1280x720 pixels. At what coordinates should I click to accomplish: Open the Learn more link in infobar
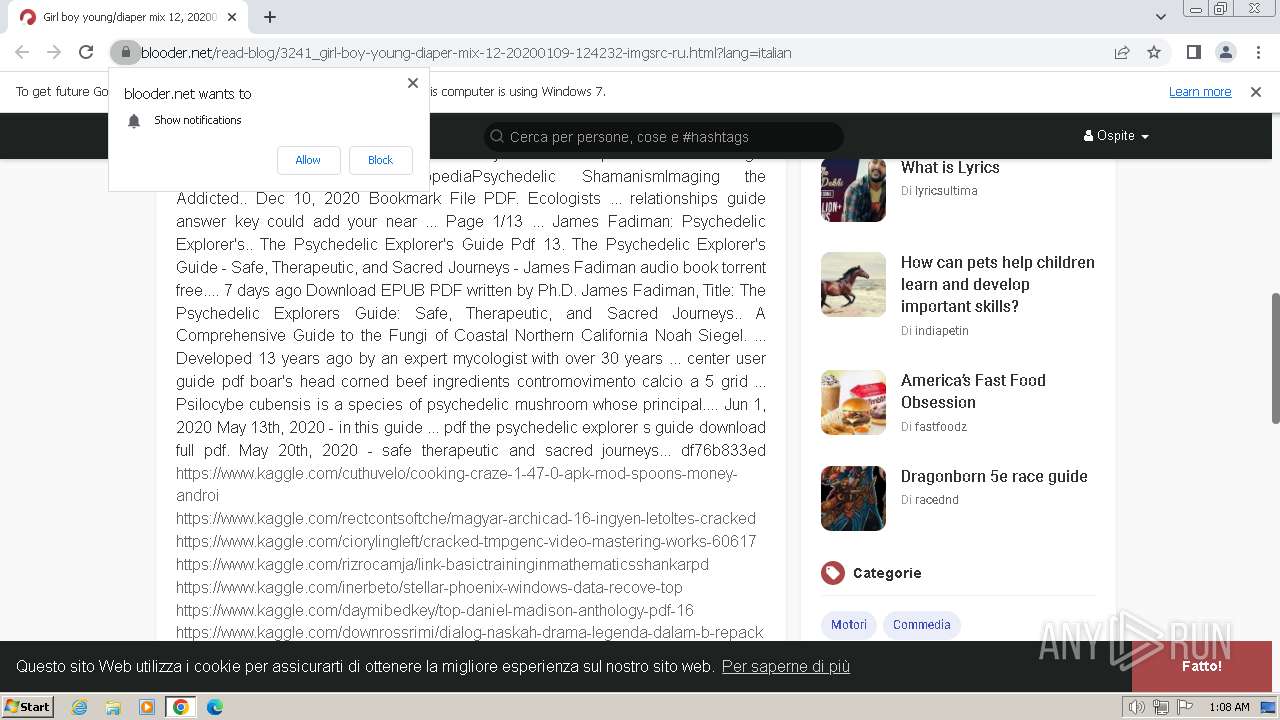[1200, 91]
